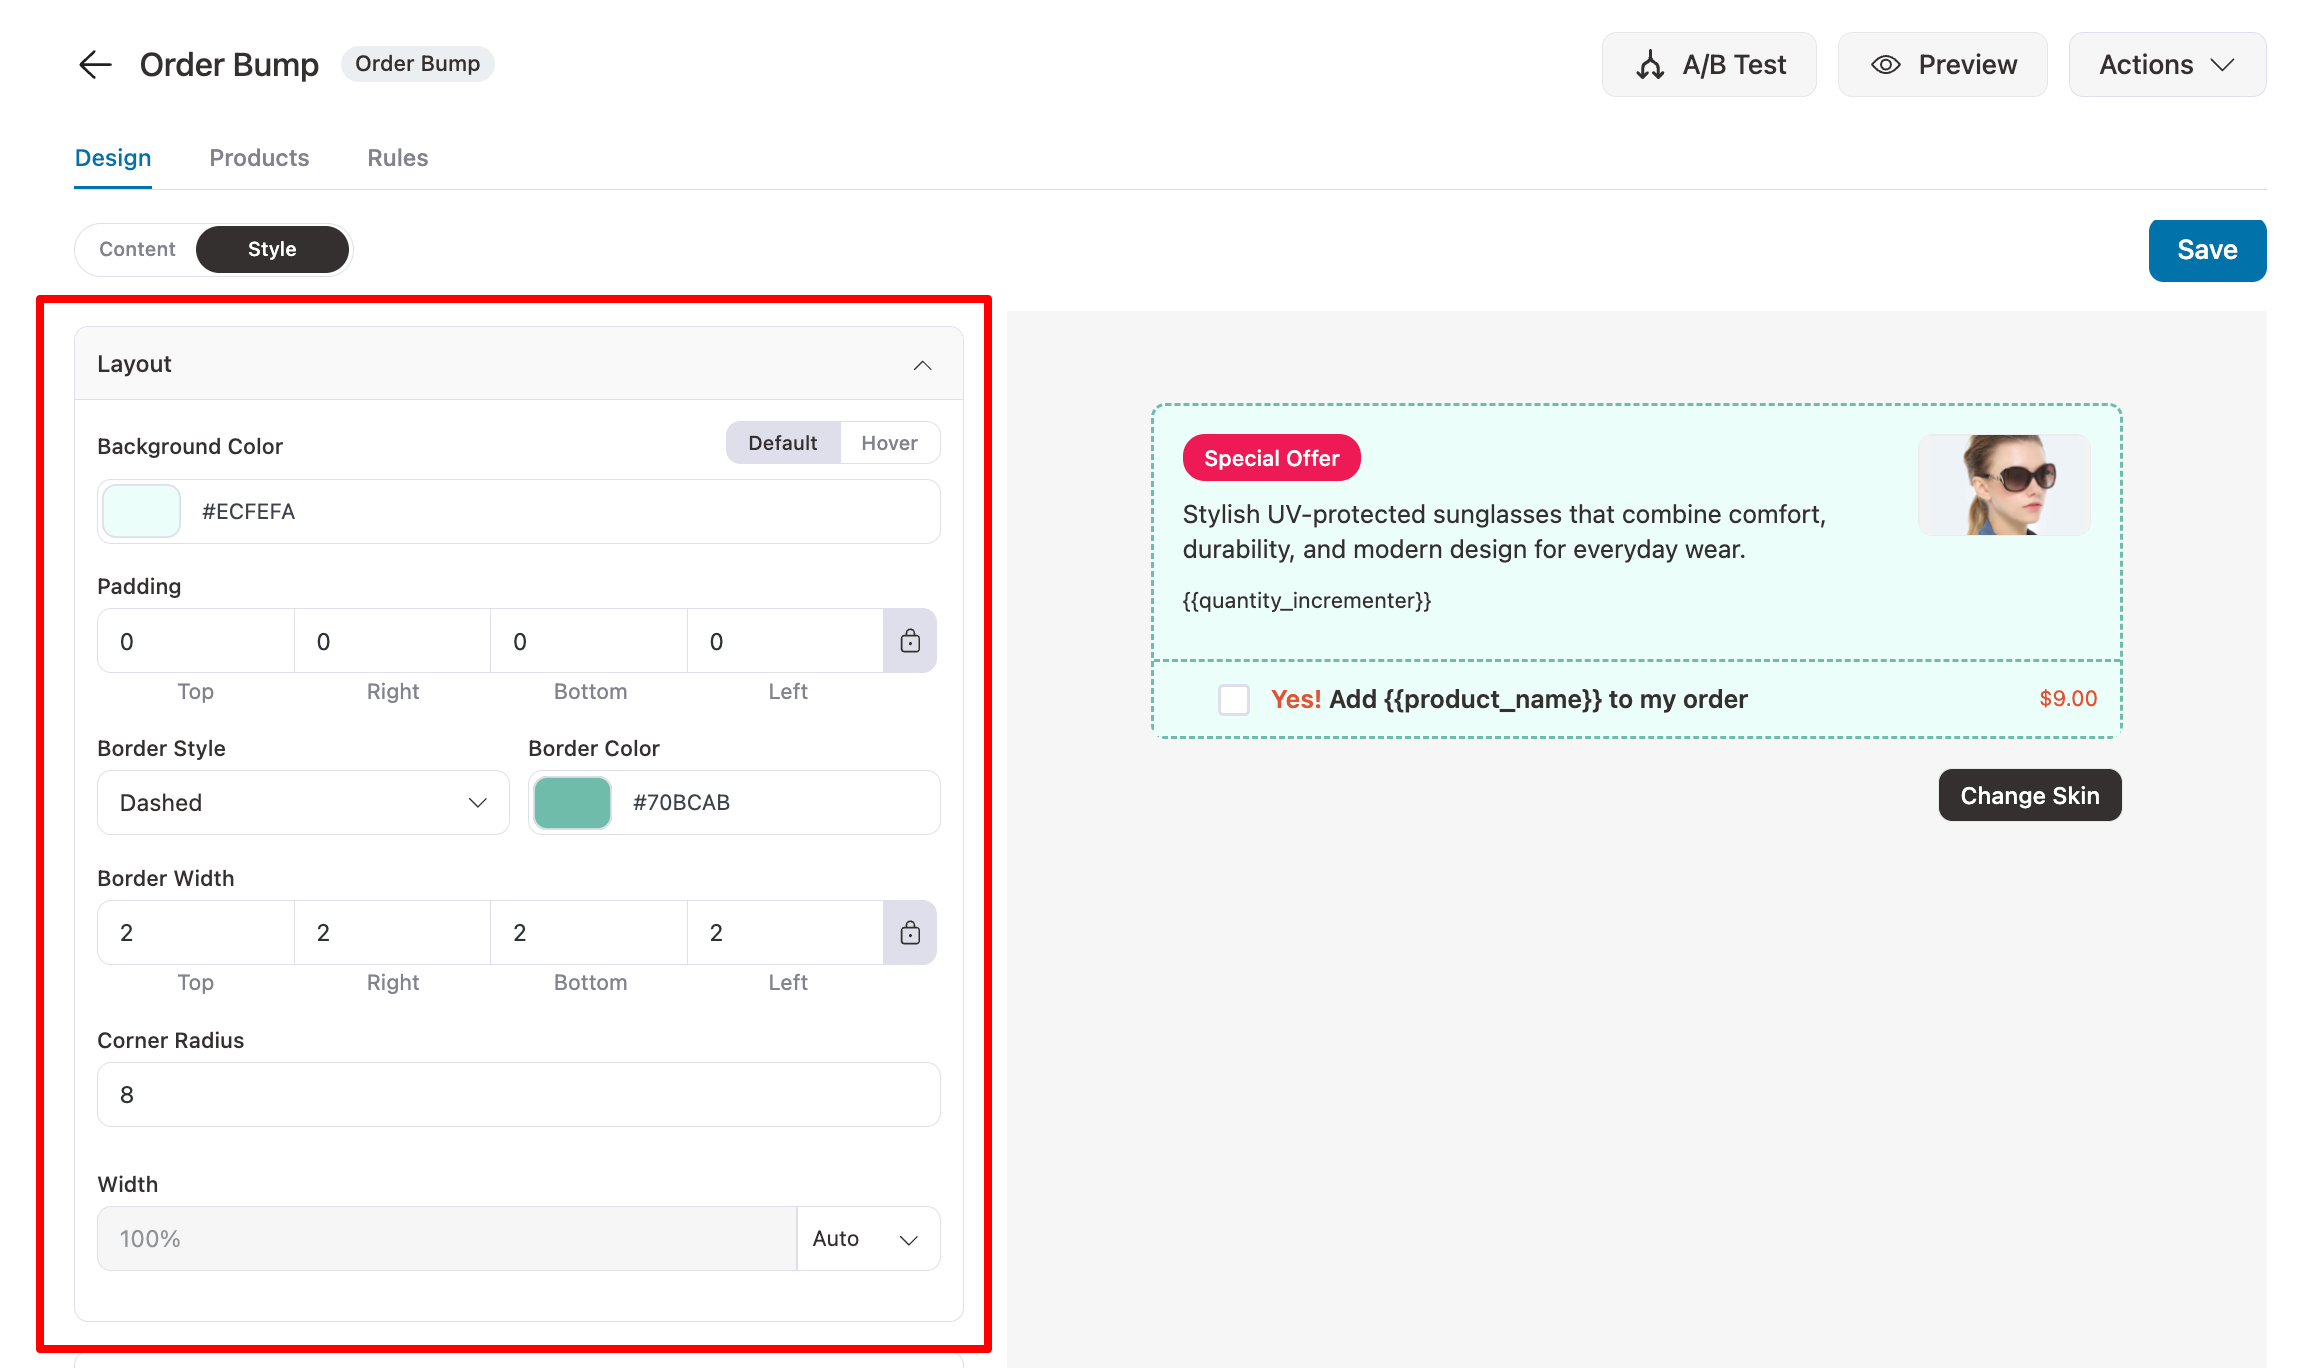Click the Change Skin button

pyautogui.click(x=2029, y=795)
